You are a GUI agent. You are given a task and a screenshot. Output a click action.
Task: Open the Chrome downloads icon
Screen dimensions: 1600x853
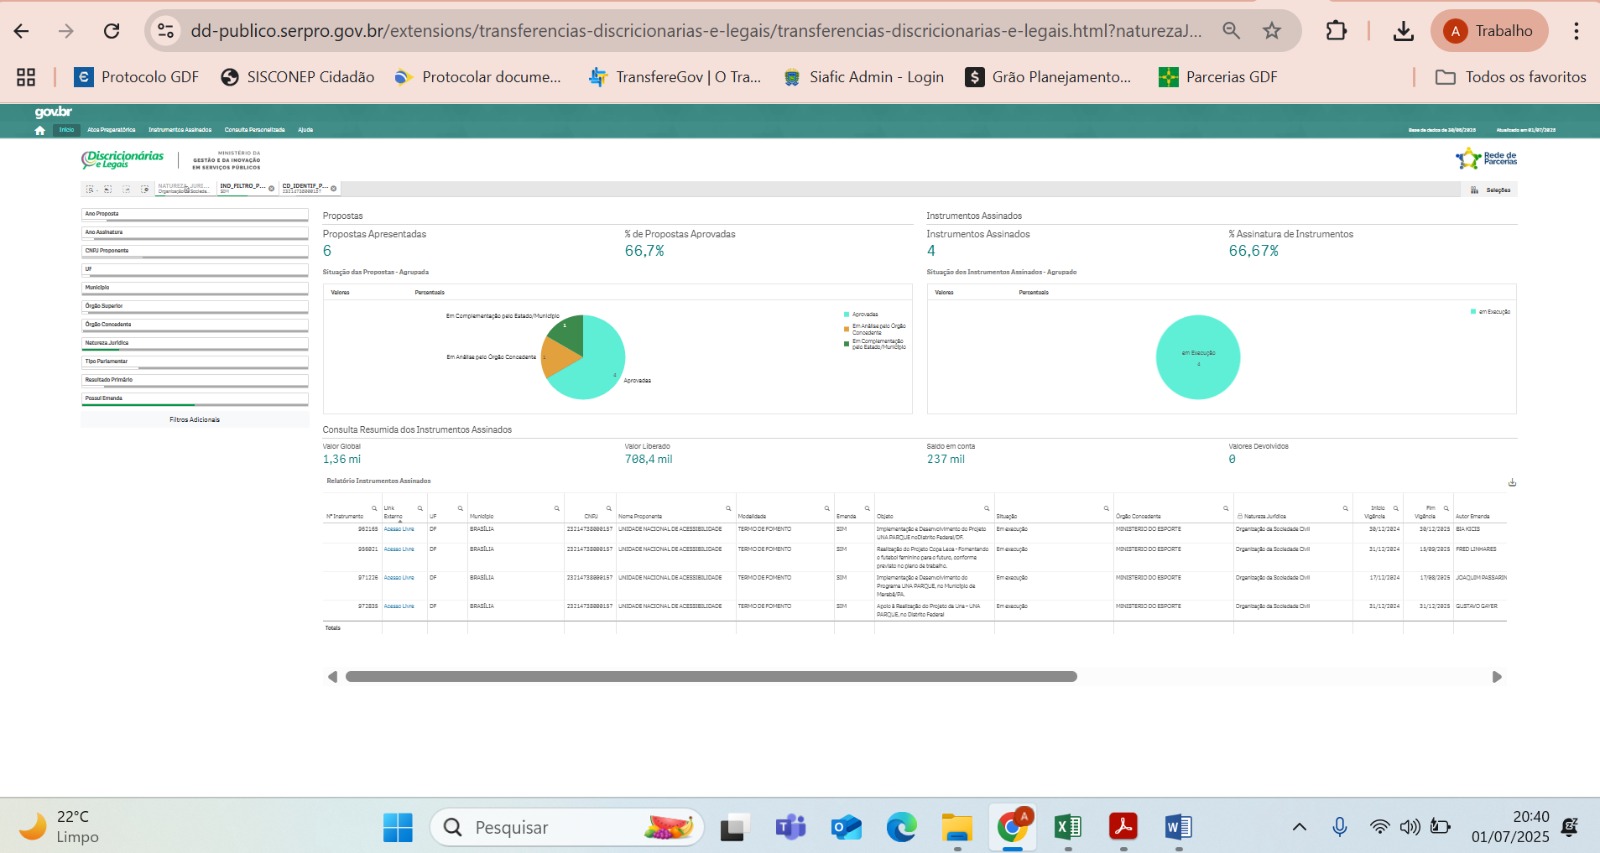pos(1404,31)
